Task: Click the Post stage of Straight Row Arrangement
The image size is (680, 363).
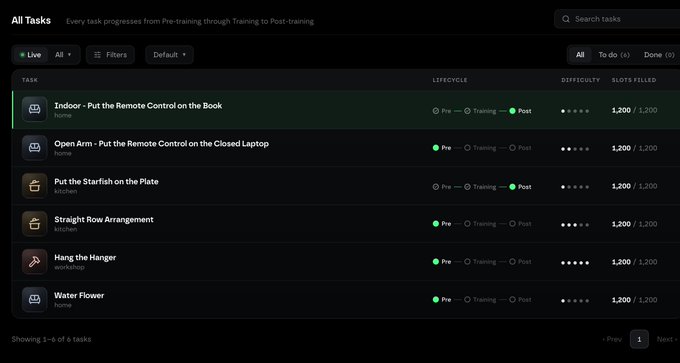Action: pyautogui.click(x=520, y=224)
